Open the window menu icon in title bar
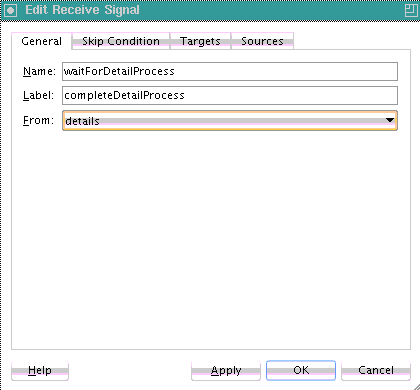 coord(10,10)
